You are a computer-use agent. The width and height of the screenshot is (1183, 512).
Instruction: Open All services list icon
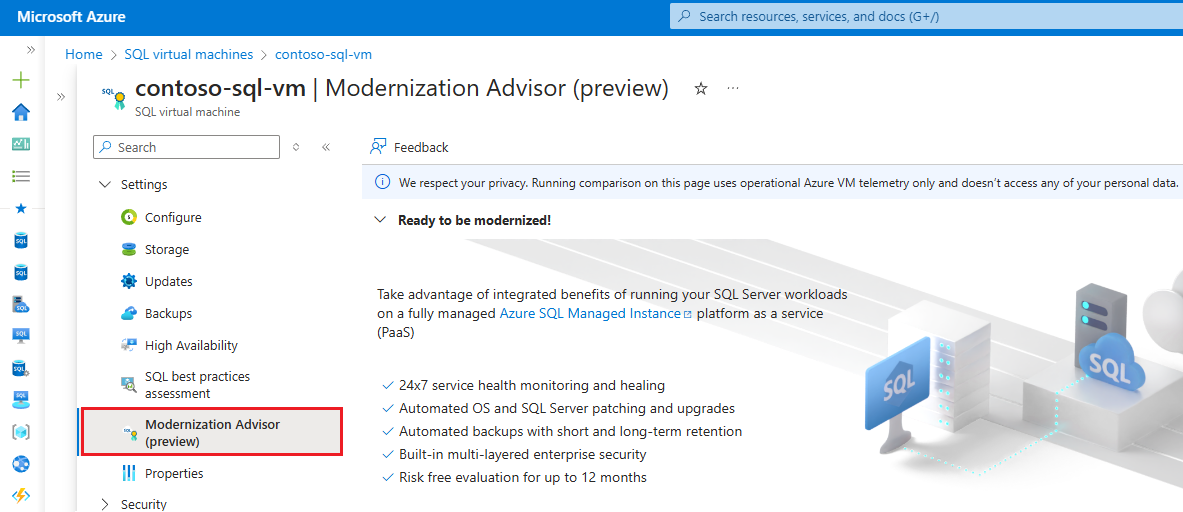pyautogui.click(x=21, y=176)
